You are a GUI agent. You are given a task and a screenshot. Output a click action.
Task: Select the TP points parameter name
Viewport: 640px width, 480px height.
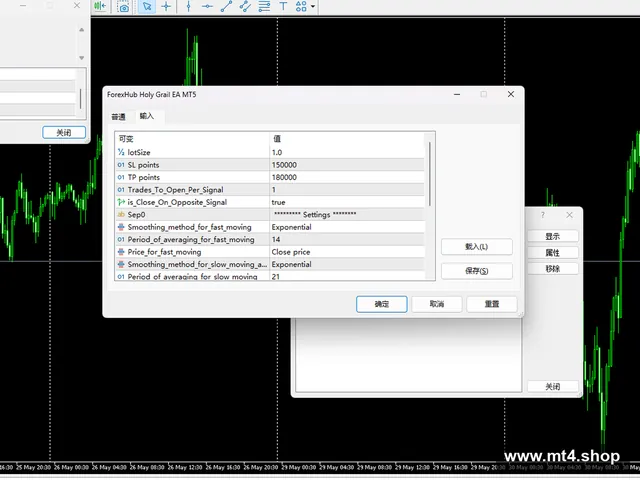click(144, 177)
